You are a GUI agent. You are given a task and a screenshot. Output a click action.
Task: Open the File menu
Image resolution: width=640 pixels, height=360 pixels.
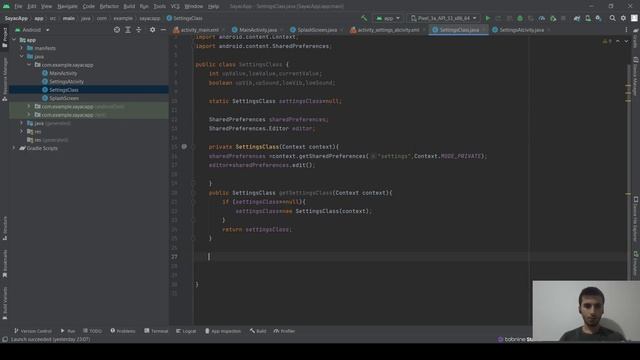18,7
